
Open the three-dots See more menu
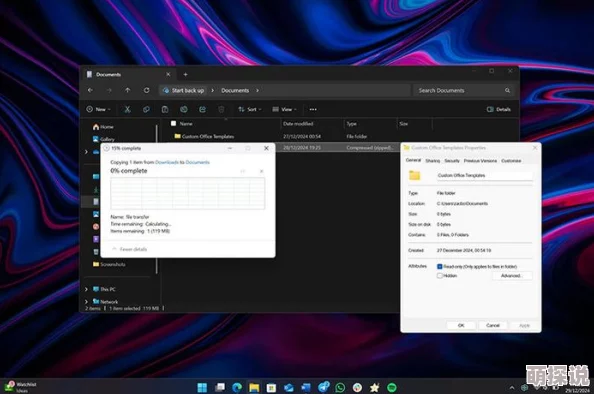tap(313, 109)
